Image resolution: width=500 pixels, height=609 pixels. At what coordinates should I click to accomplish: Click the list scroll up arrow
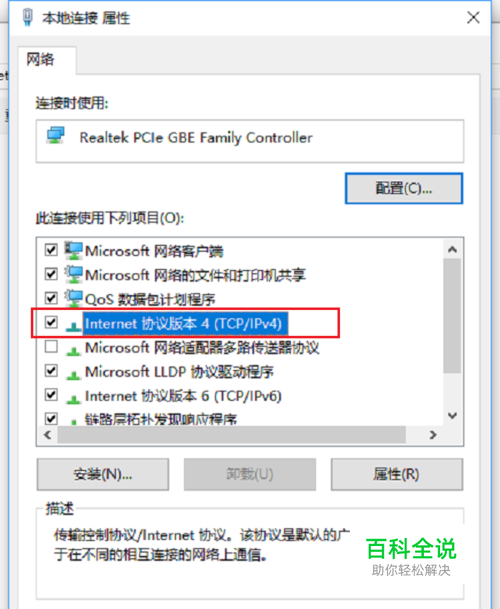(452, 250)
